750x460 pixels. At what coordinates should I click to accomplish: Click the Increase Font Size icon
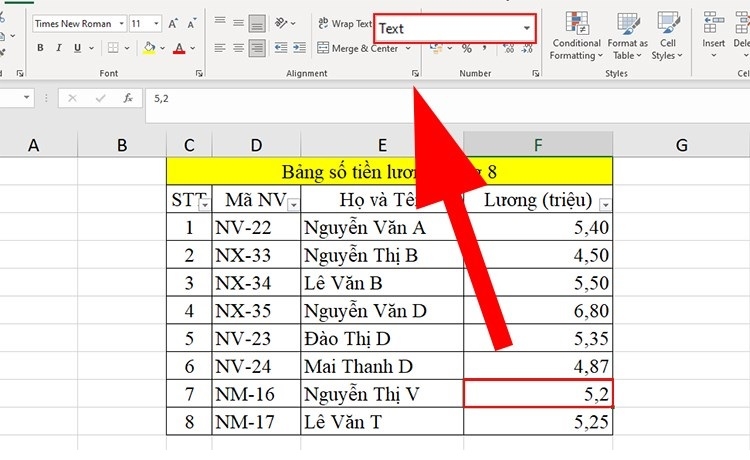coord(173,23)
